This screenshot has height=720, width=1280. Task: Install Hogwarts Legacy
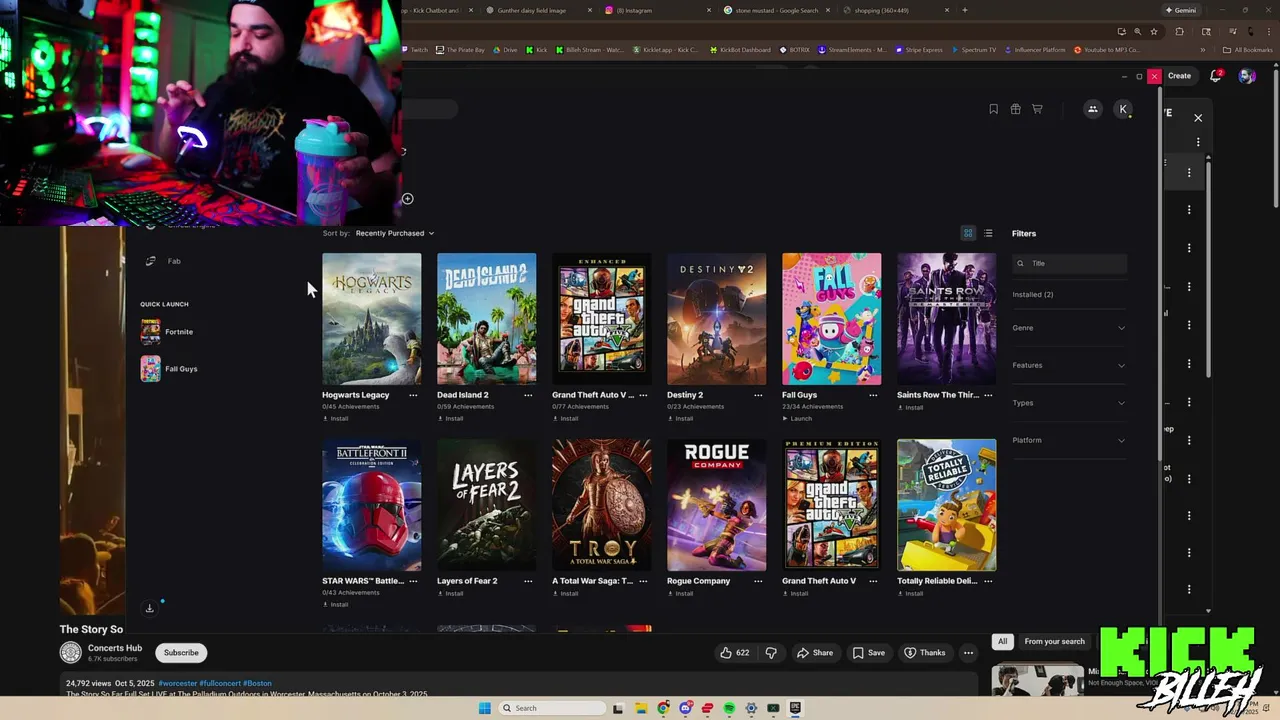[x=335, y=419]
